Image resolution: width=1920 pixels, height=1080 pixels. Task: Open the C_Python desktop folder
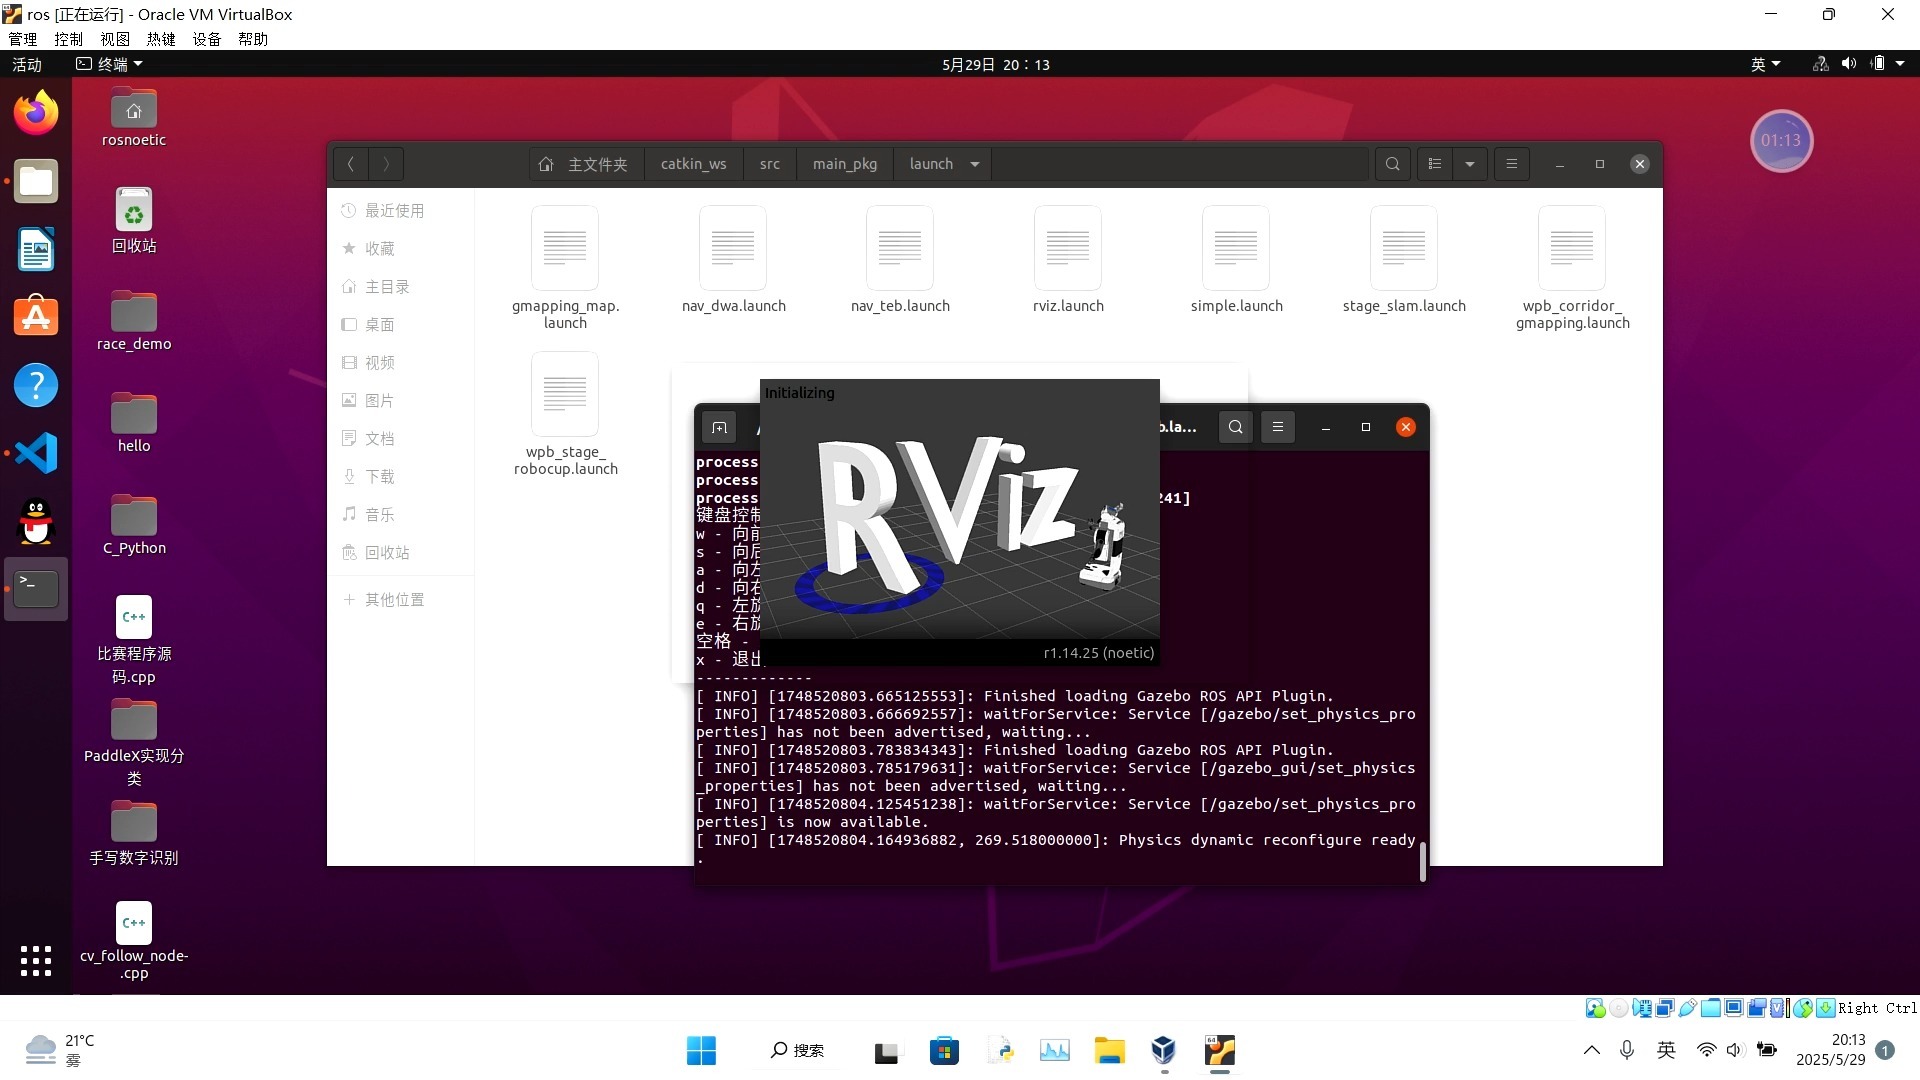[x=134, y=525]
